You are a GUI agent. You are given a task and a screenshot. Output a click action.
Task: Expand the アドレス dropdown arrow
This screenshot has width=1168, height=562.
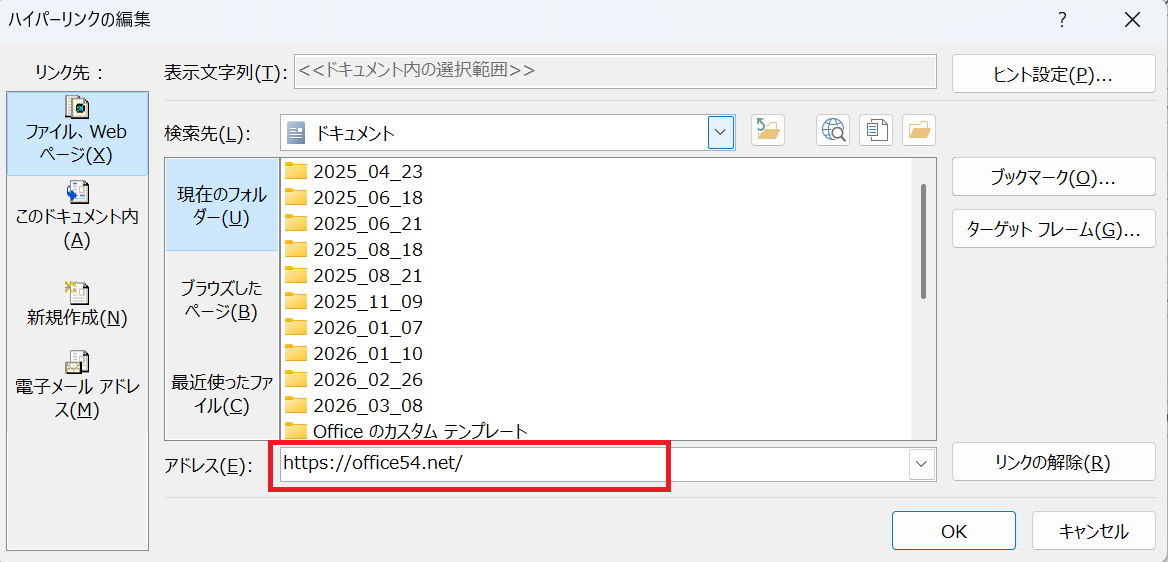pyautogui.click(x=921, y=464)
